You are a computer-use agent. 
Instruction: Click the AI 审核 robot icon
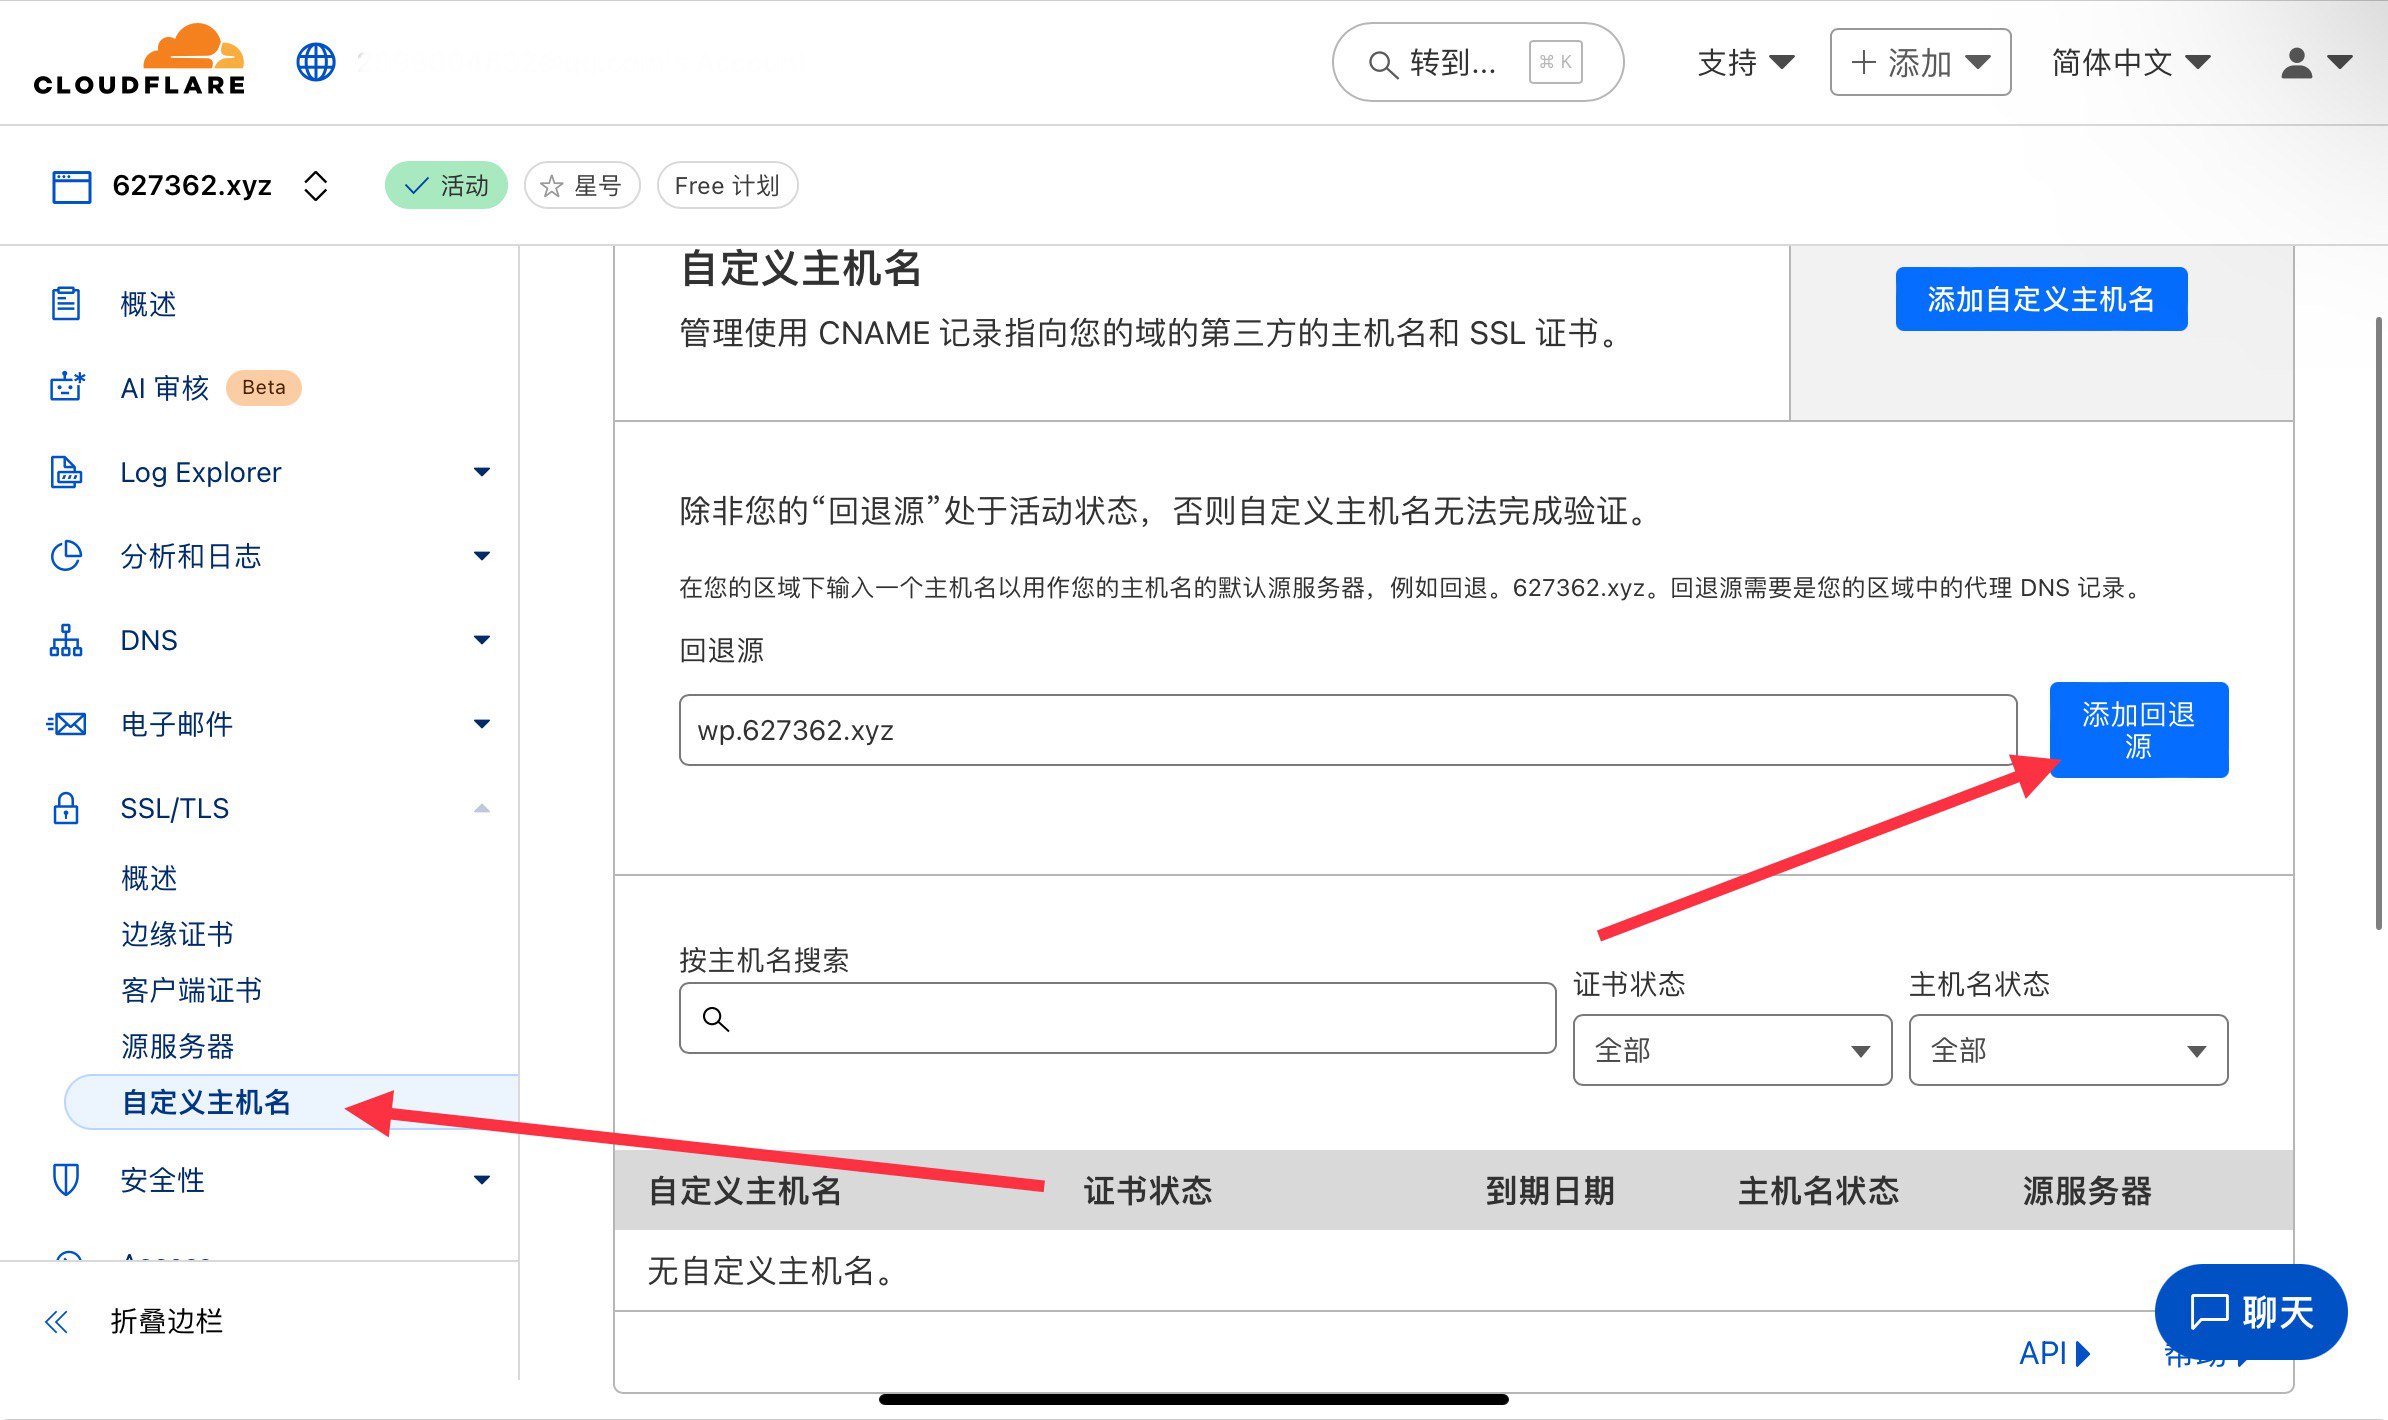[67, 387]
